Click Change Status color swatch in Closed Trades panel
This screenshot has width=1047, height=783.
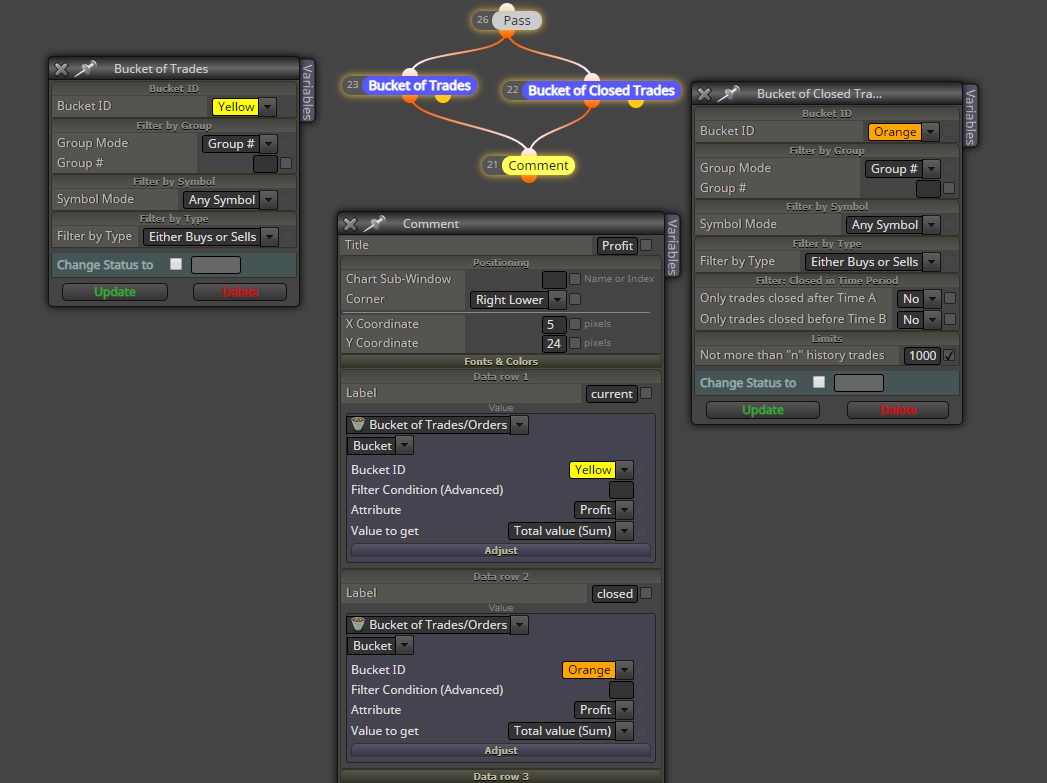859,383
